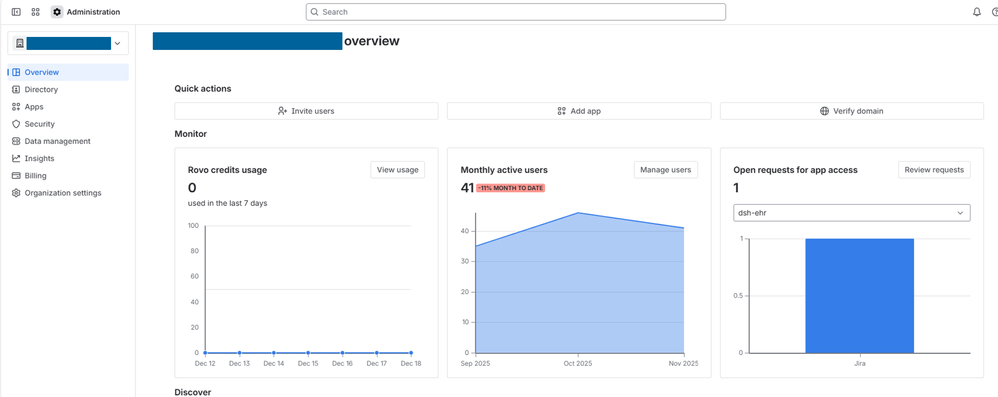Click the Quick actions heading

tap(203, 88)
